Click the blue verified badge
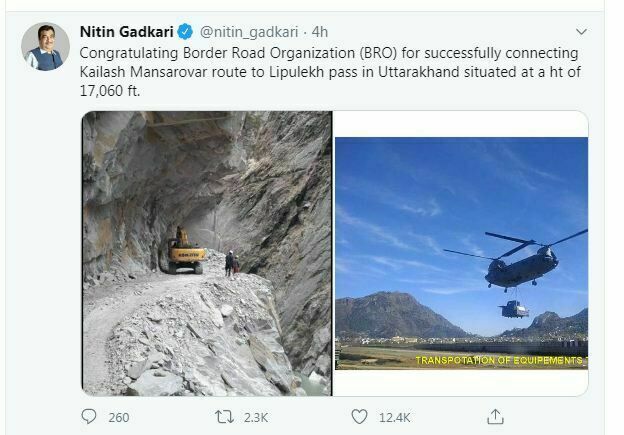624x435 pixels. pos(185,31)
